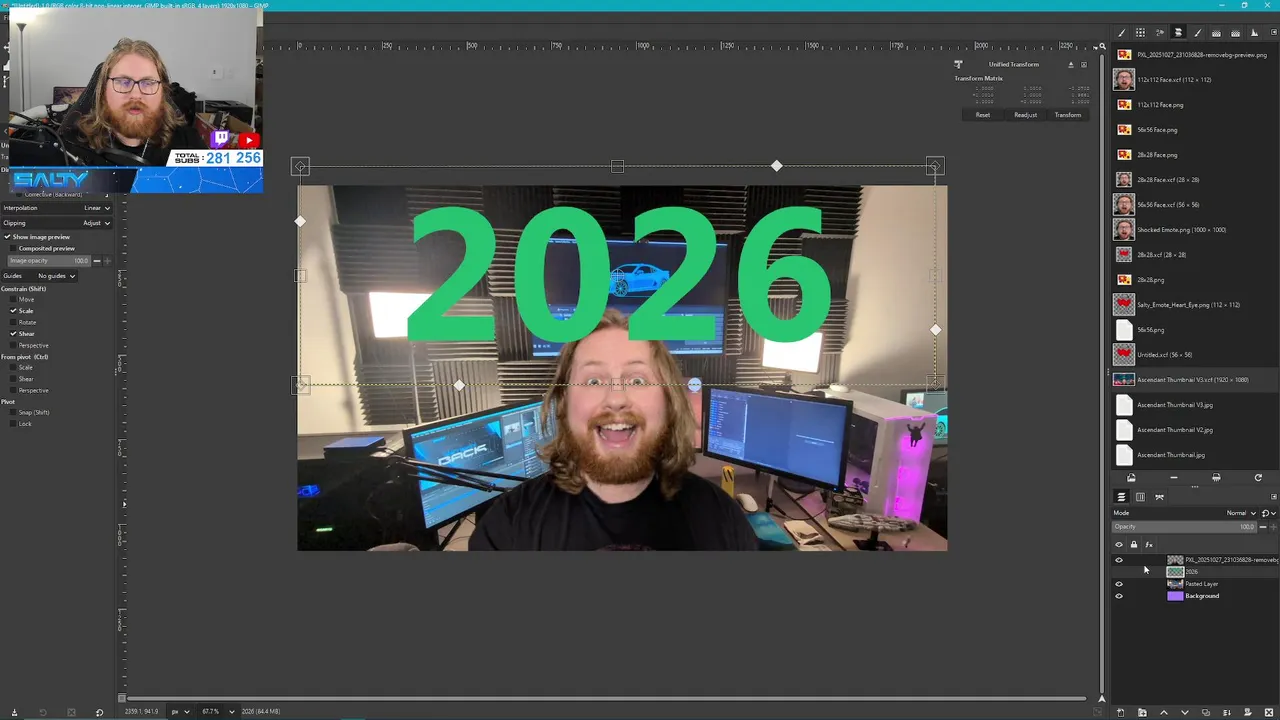Hide the Background layer eye icon

pos(1119,596)
